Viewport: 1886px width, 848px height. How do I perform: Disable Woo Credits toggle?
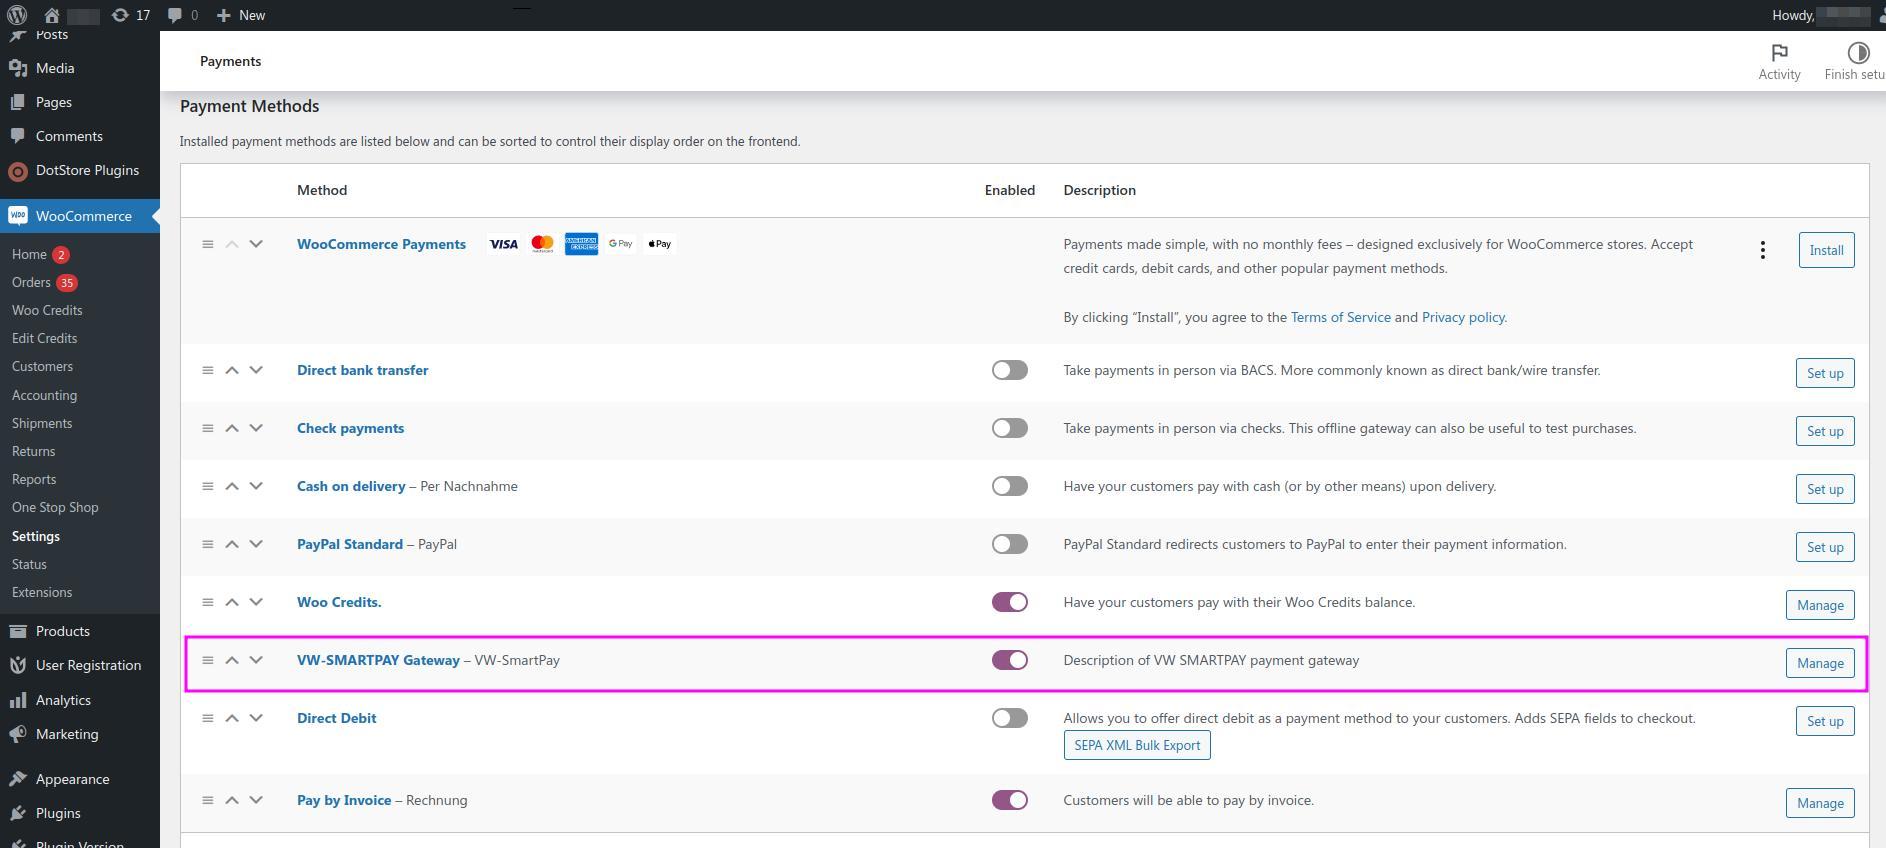click(1010, 602)
